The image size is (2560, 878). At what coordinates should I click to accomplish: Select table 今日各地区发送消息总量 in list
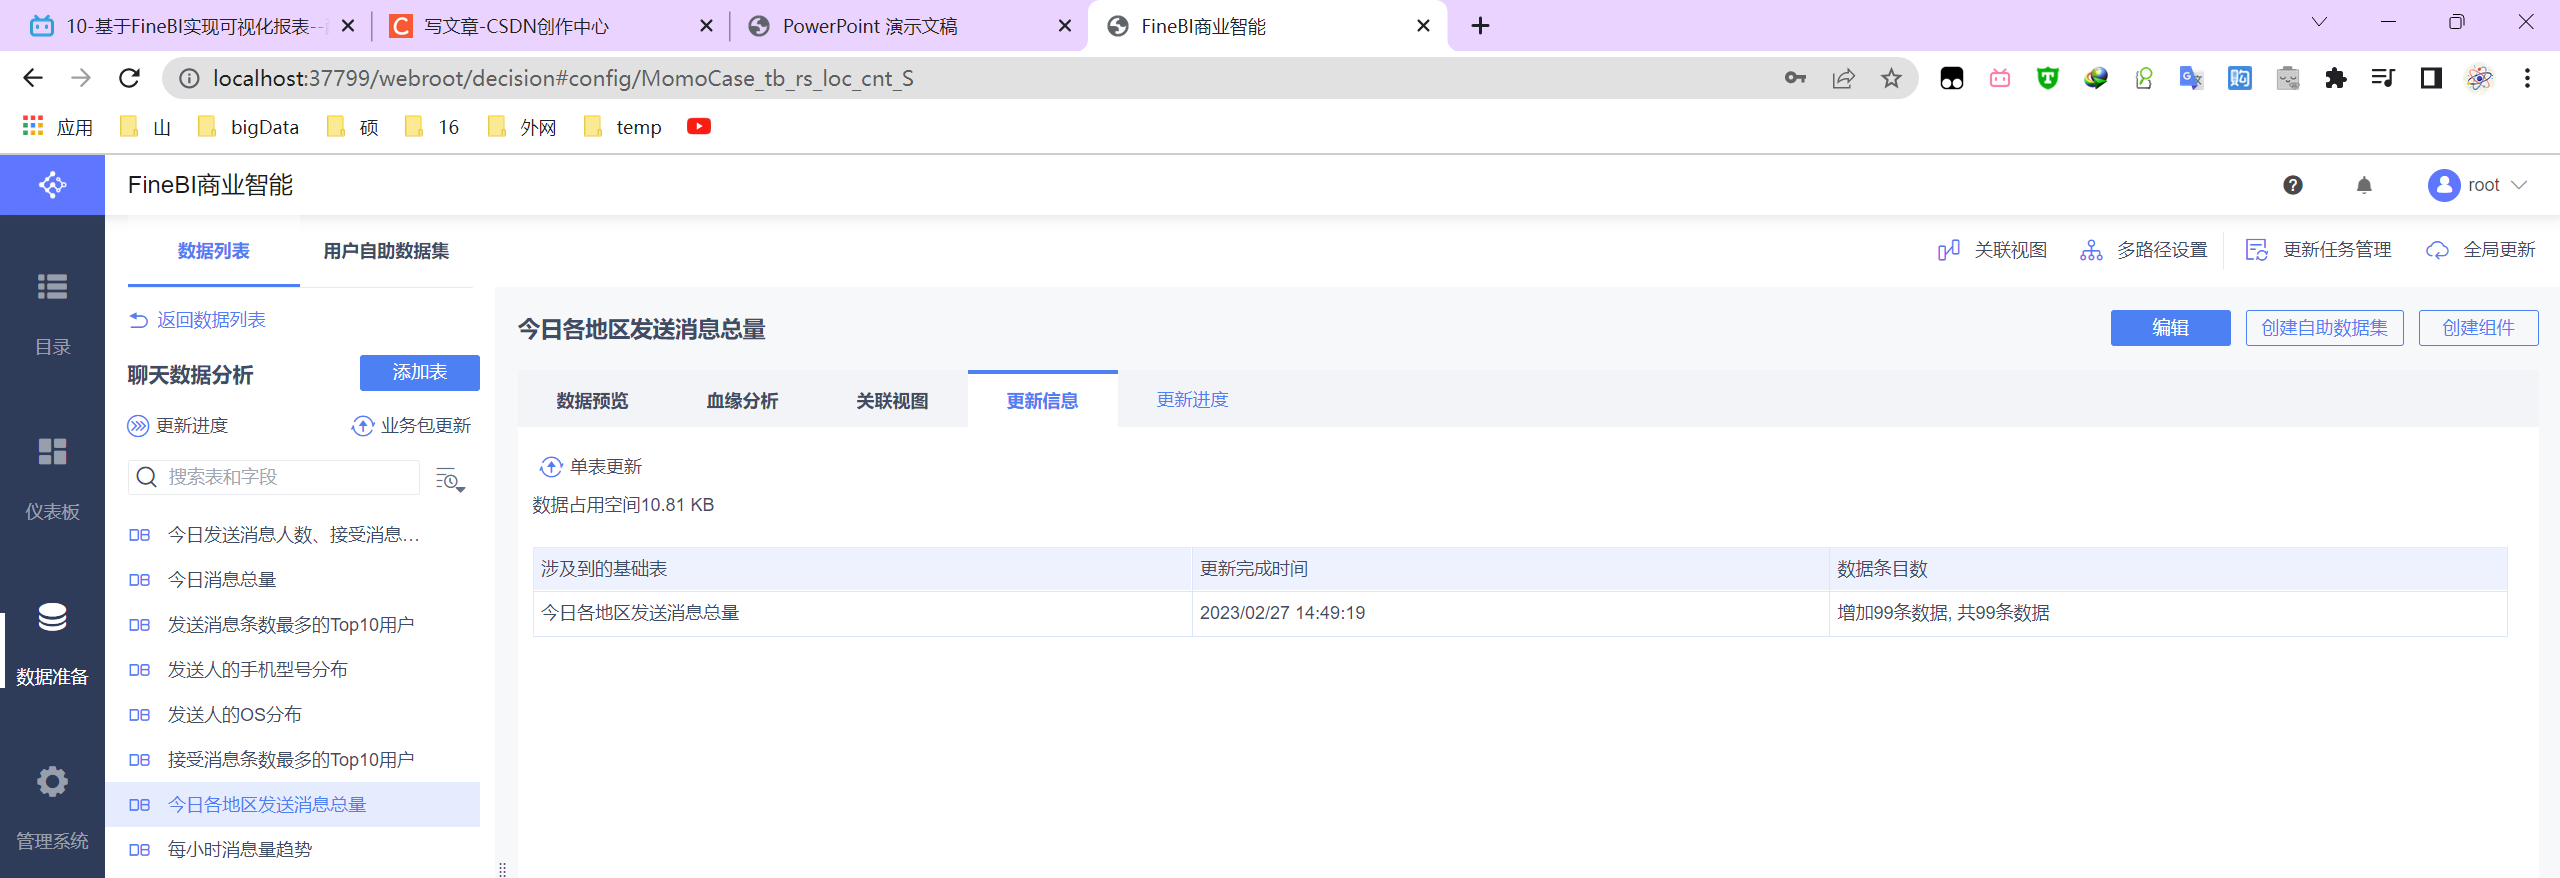point(292,805)
